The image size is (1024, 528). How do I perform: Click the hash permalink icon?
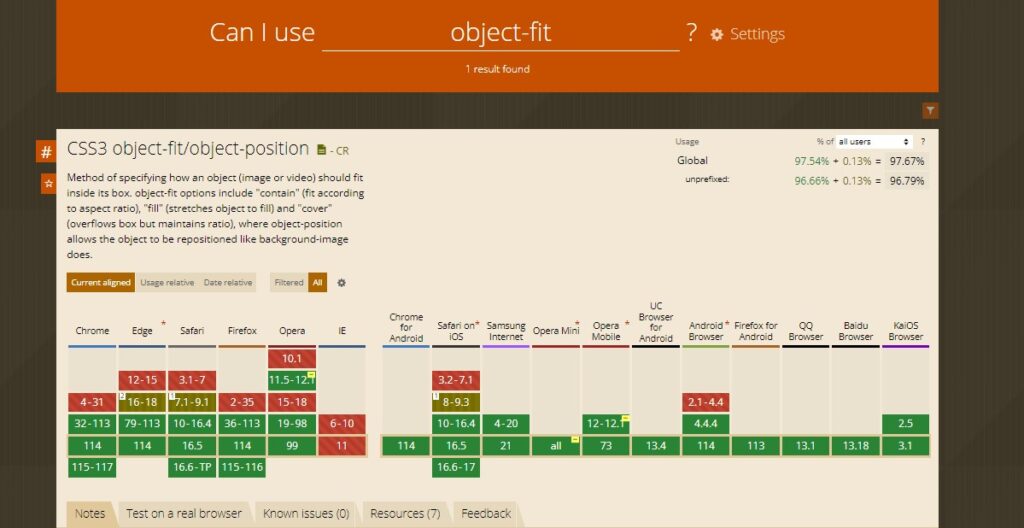[x=46, y=152]
